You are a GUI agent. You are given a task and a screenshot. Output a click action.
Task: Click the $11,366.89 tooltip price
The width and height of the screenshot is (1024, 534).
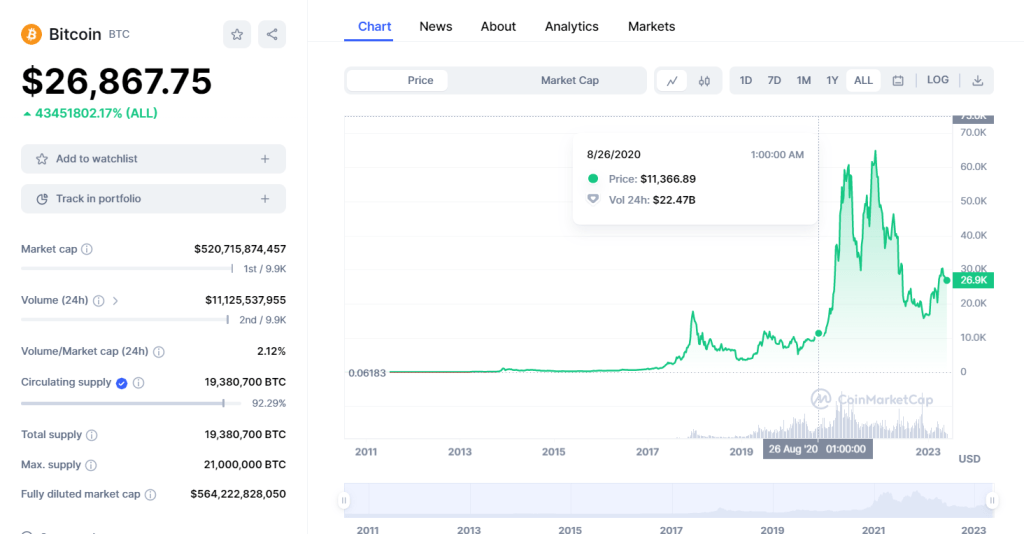(x=667, y=179)
